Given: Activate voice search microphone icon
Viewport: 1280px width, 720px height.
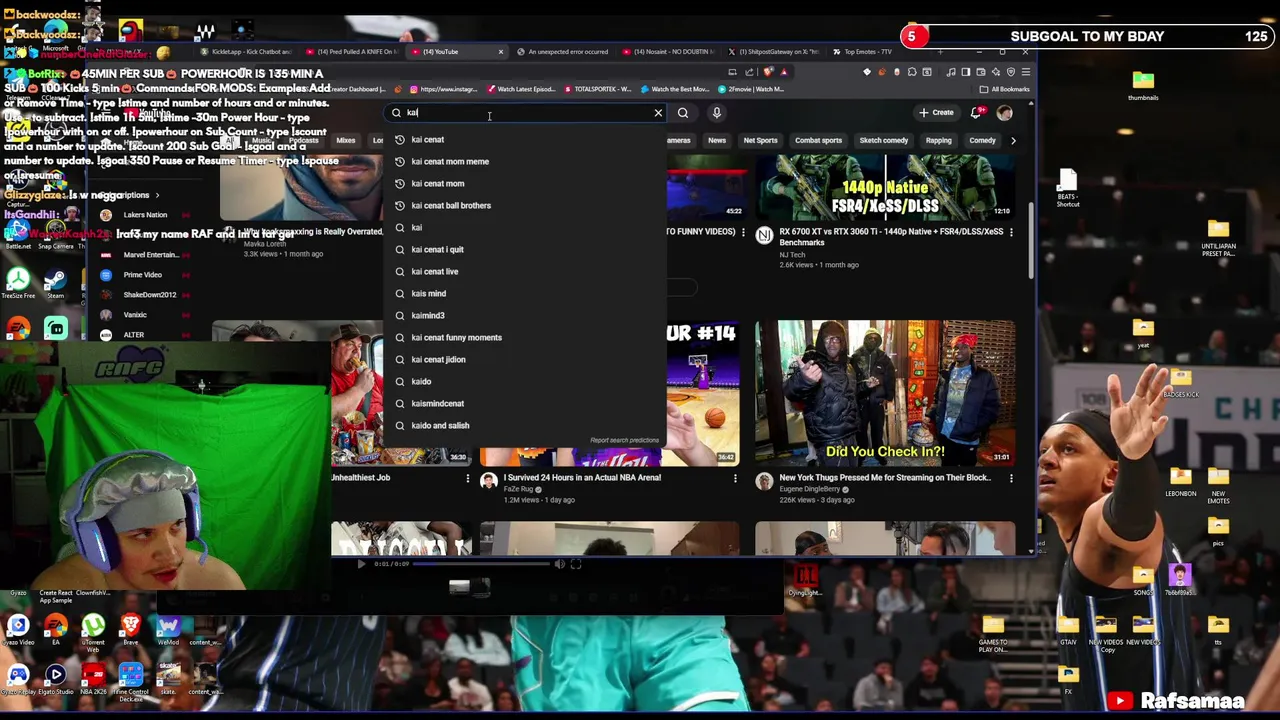Looking at the screenshot, I should tap(717, 113).
